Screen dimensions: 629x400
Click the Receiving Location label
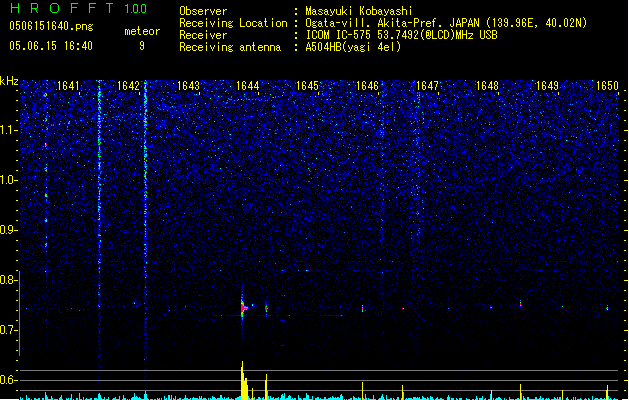pos(233,23)
